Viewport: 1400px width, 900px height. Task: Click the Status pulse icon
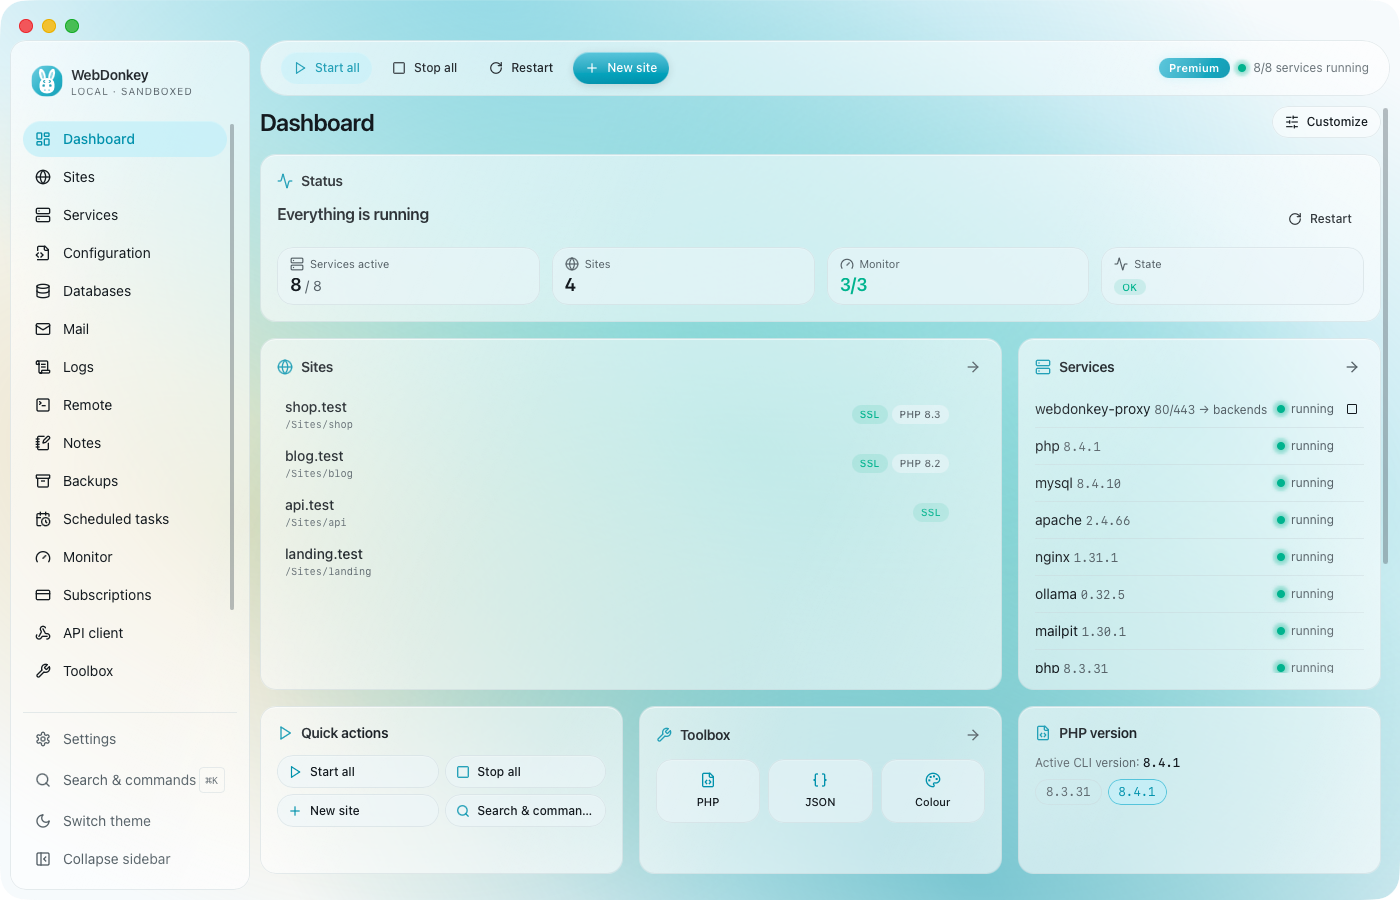coord(285,181)
